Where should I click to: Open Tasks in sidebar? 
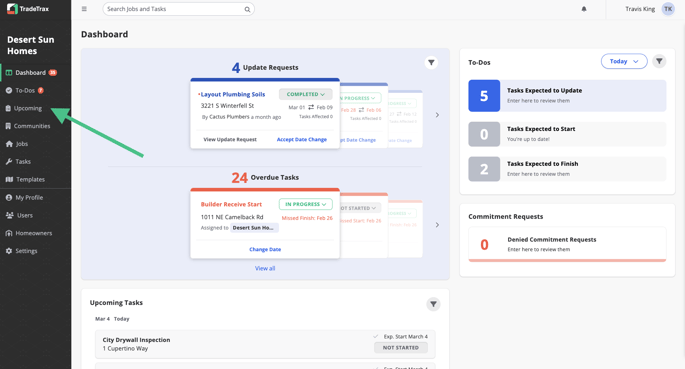click(x=23, y=162)
